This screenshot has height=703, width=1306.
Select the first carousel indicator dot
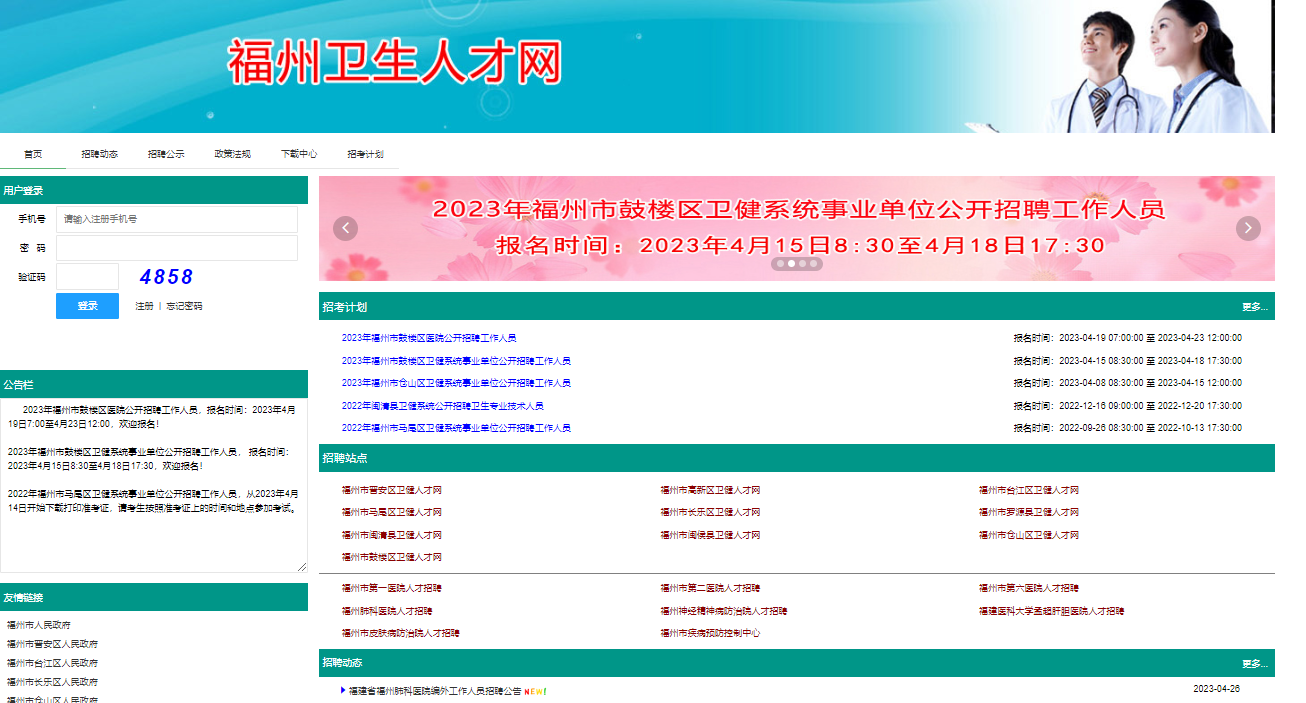(779, 264)
